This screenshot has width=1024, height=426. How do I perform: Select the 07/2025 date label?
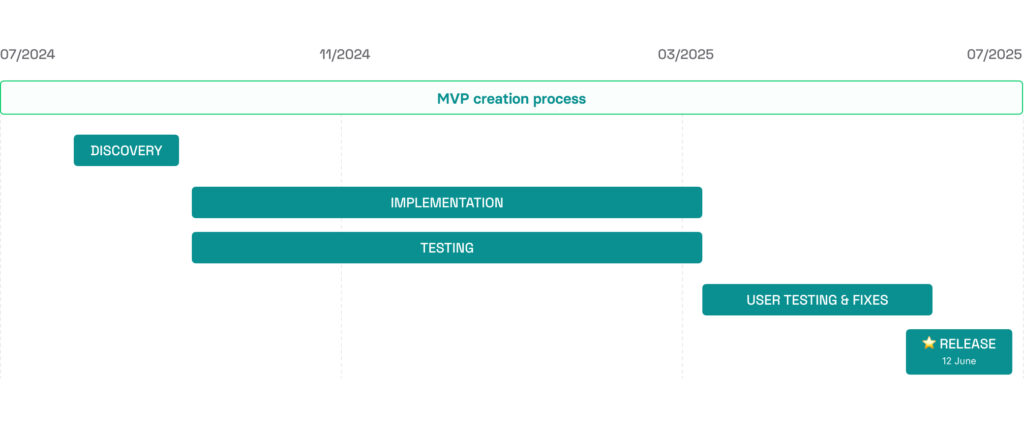point(994,54)
